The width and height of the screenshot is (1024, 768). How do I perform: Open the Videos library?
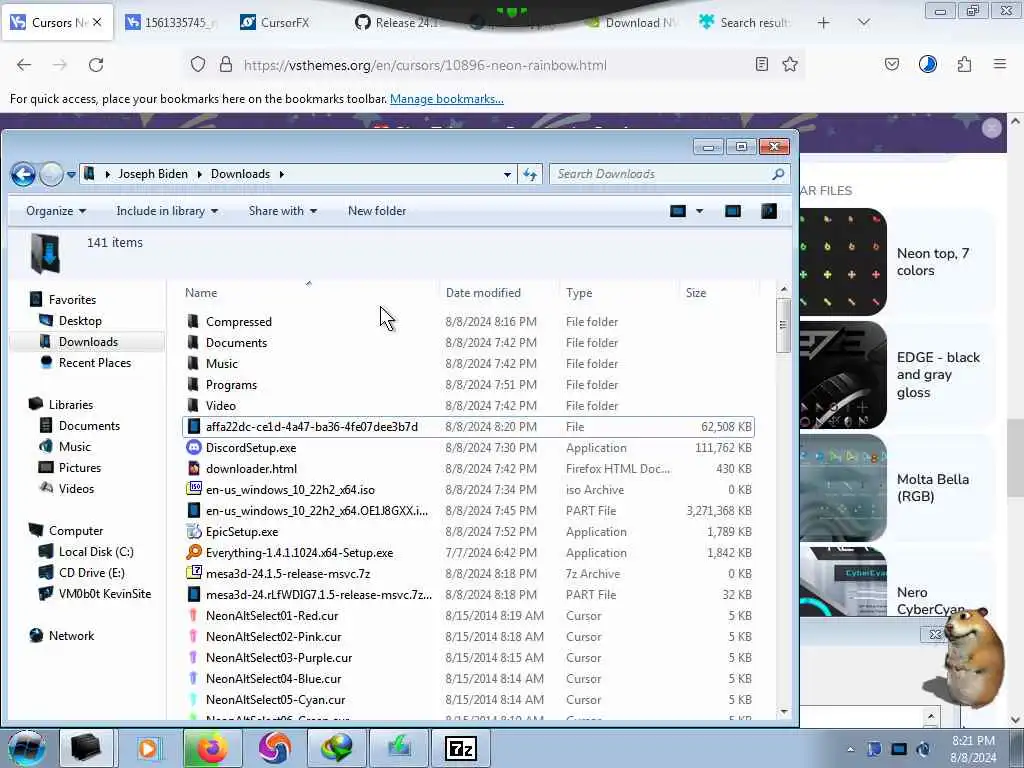(76, 488)
